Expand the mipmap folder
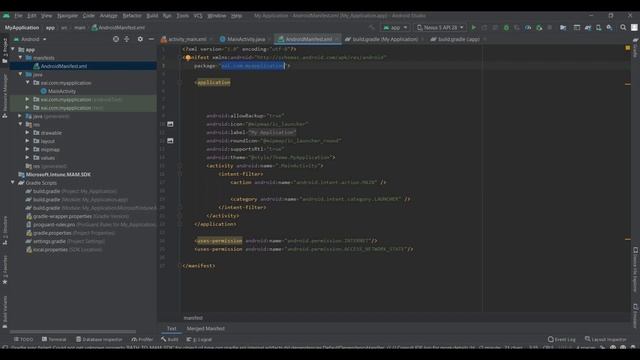 coord(27,149)
